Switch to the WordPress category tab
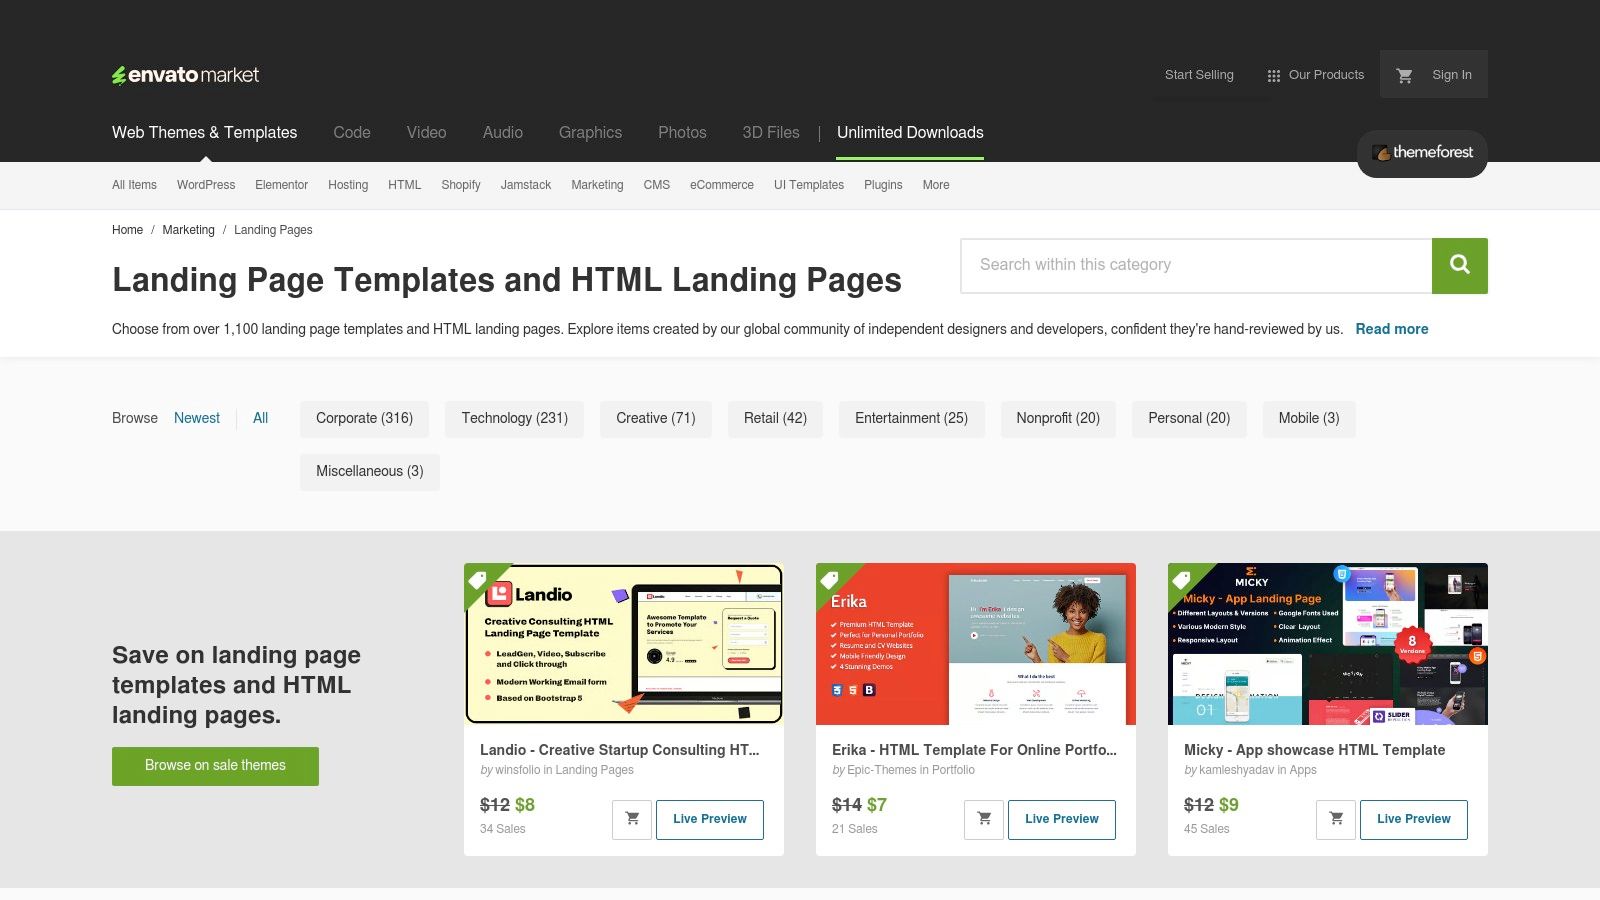Viewport: 1600px width, 900px height. (x=205, y=185)
